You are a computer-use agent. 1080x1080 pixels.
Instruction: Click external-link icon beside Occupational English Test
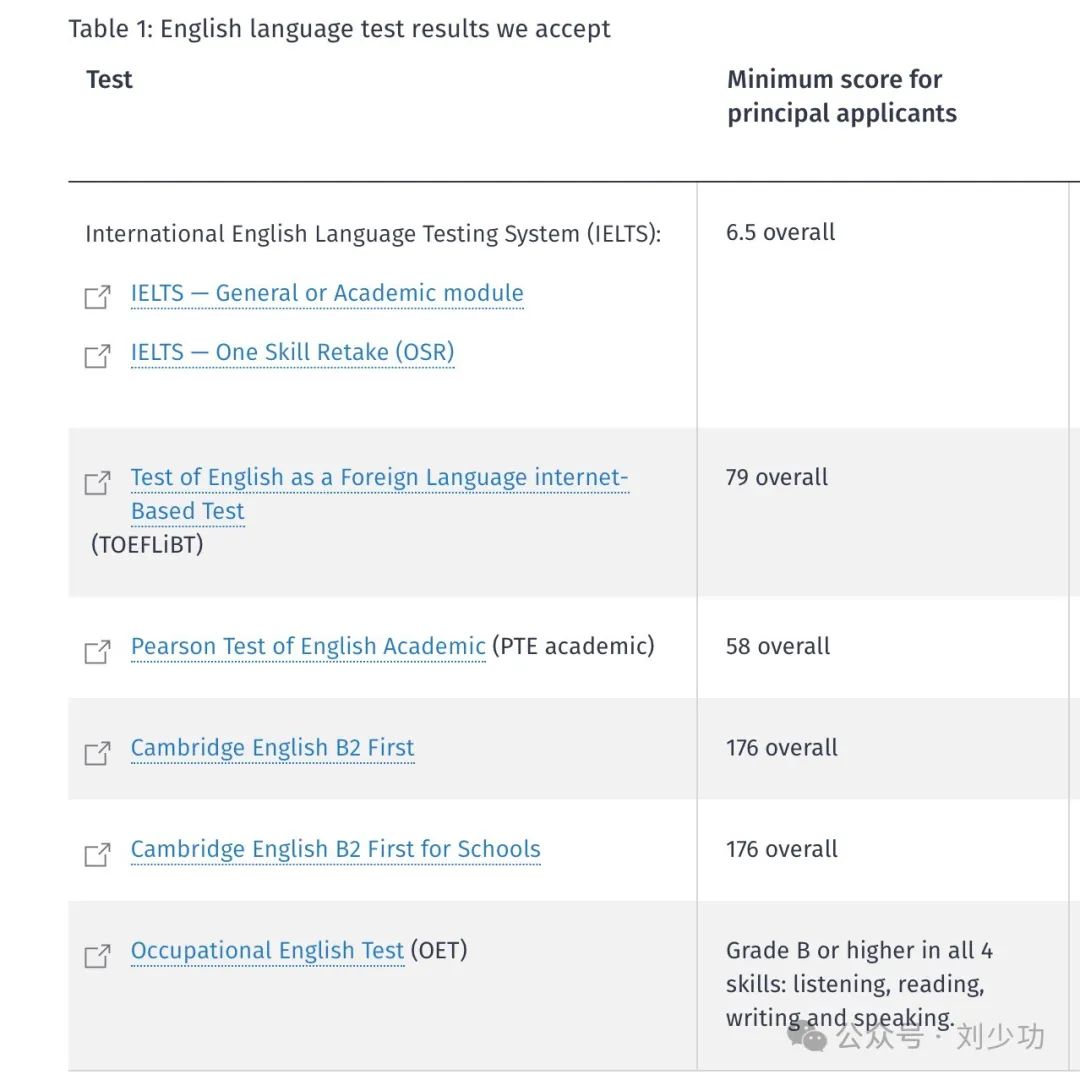pos(97,955)
